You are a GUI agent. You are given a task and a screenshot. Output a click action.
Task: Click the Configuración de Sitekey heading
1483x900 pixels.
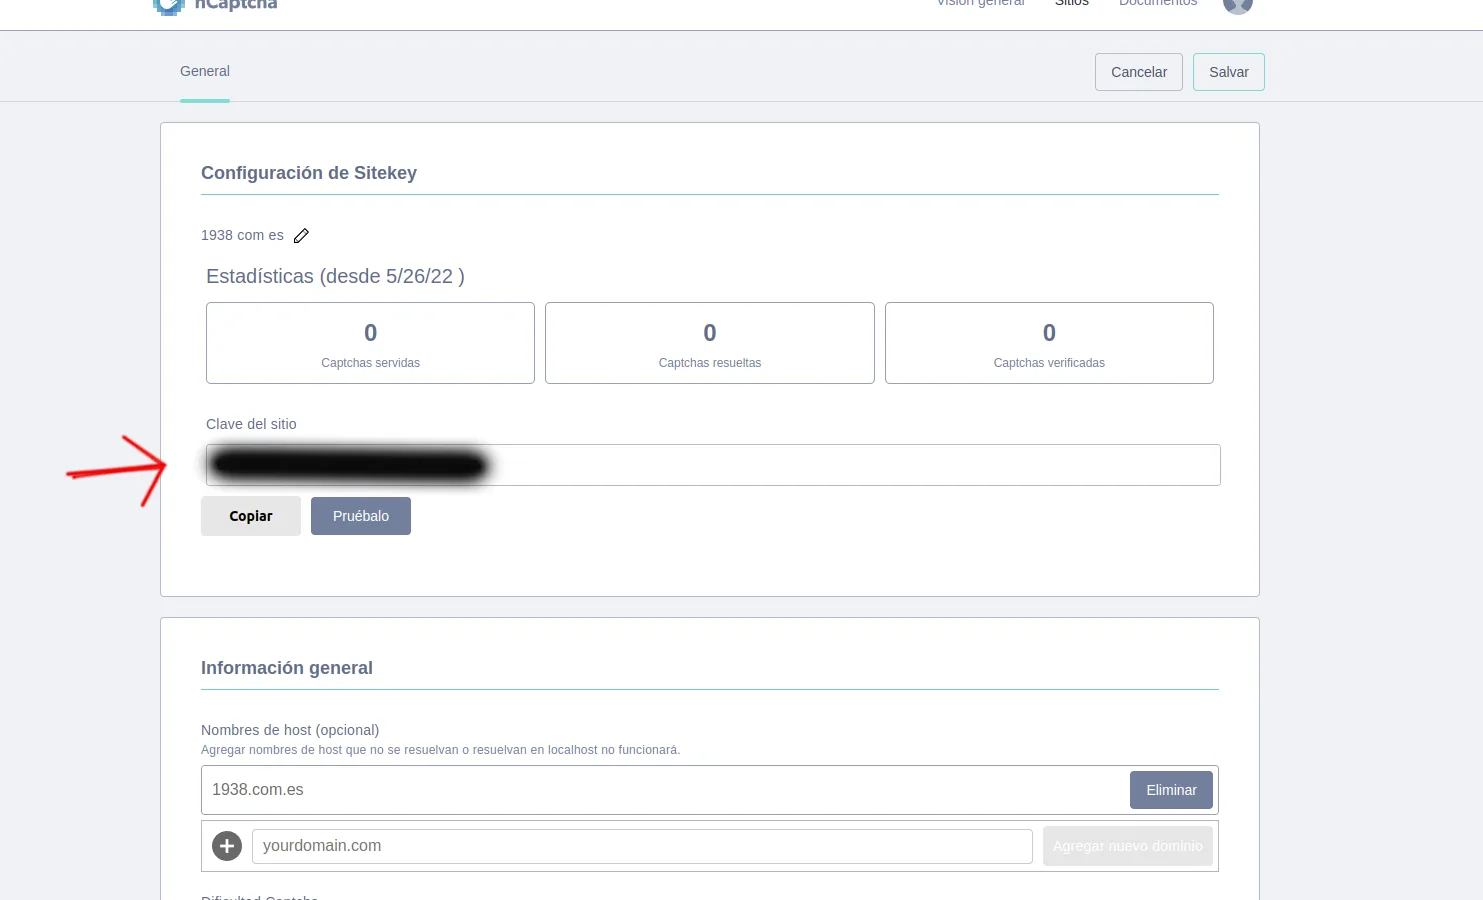(309, 173)
